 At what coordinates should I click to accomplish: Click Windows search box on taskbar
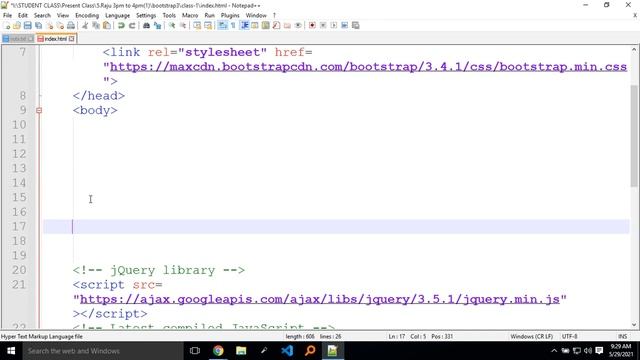click(x=103, y=351)
